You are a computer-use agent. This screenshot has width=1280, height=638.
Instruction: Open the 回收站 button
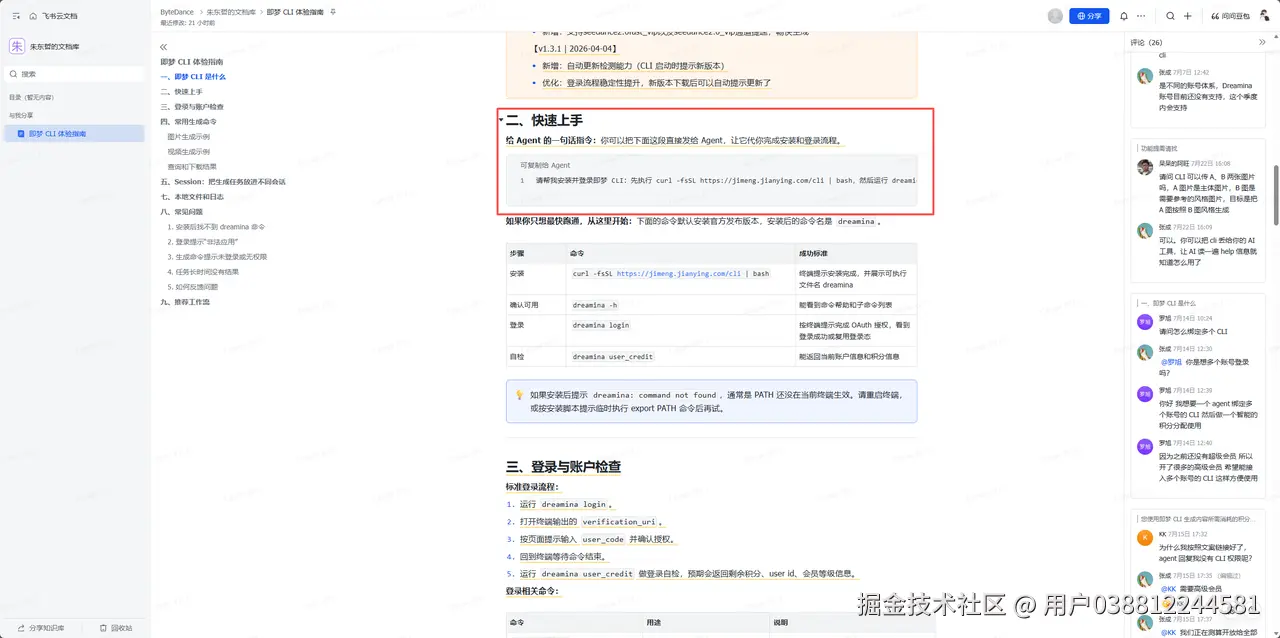pyautogui.click(x=115, y=628)
